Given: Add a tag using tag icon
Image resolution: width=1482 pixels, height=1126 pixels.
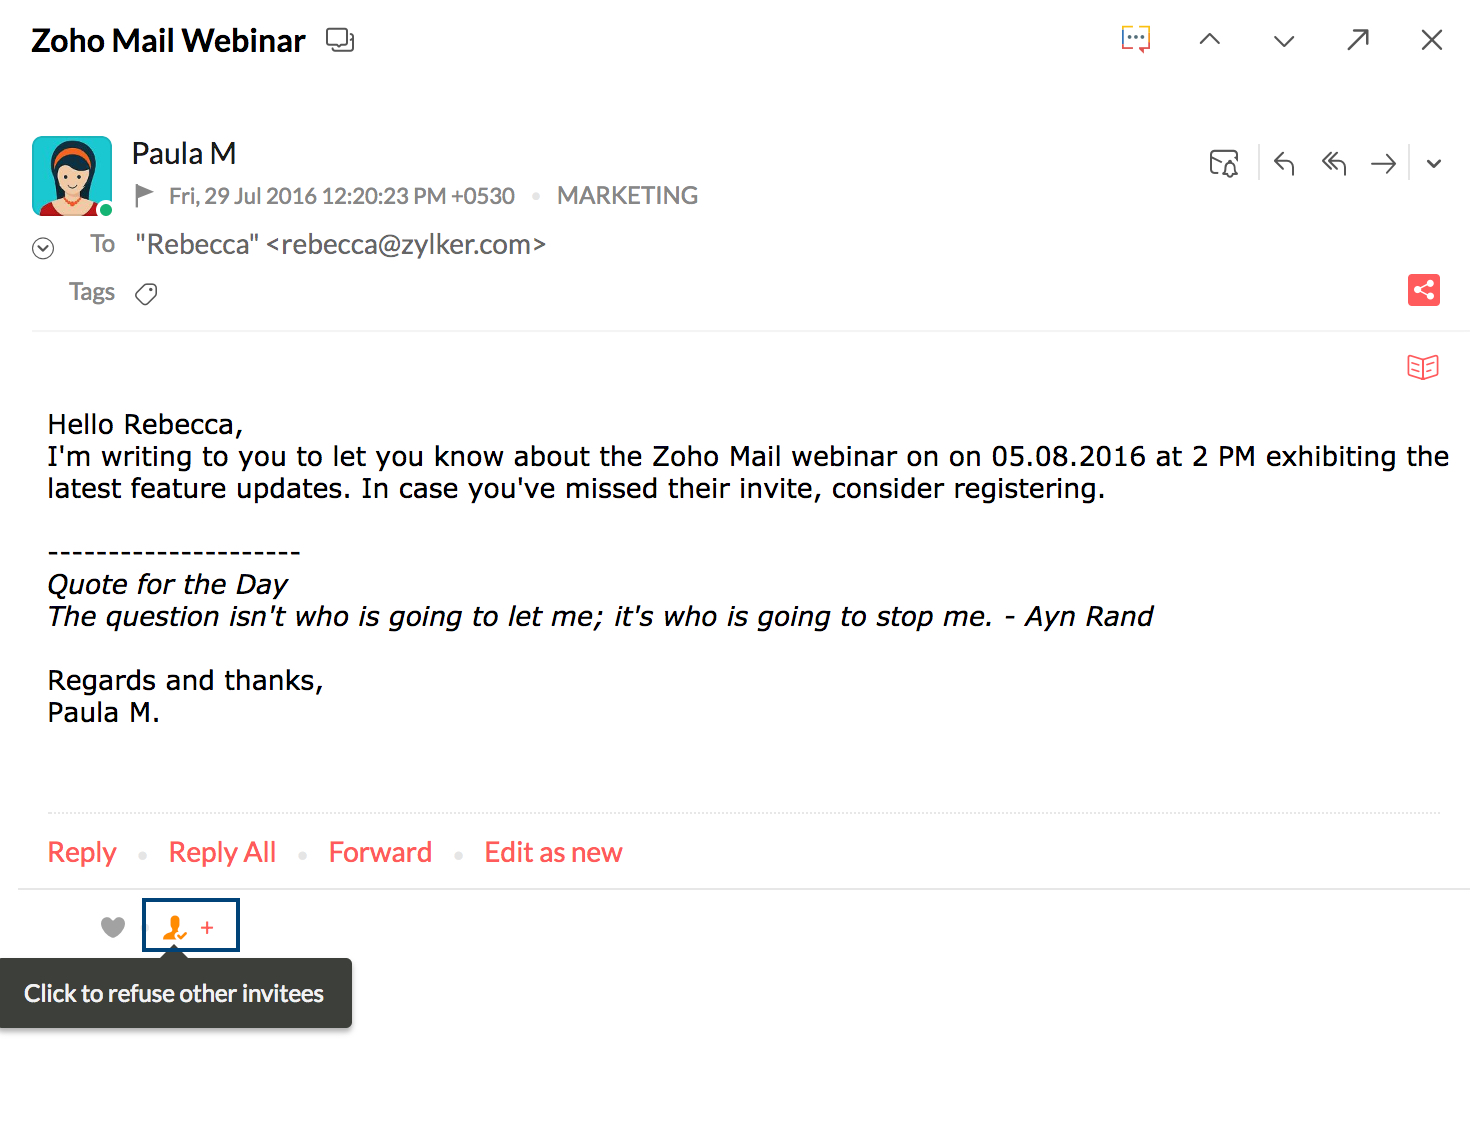Looking at the screenshot, I should [146, 294].
